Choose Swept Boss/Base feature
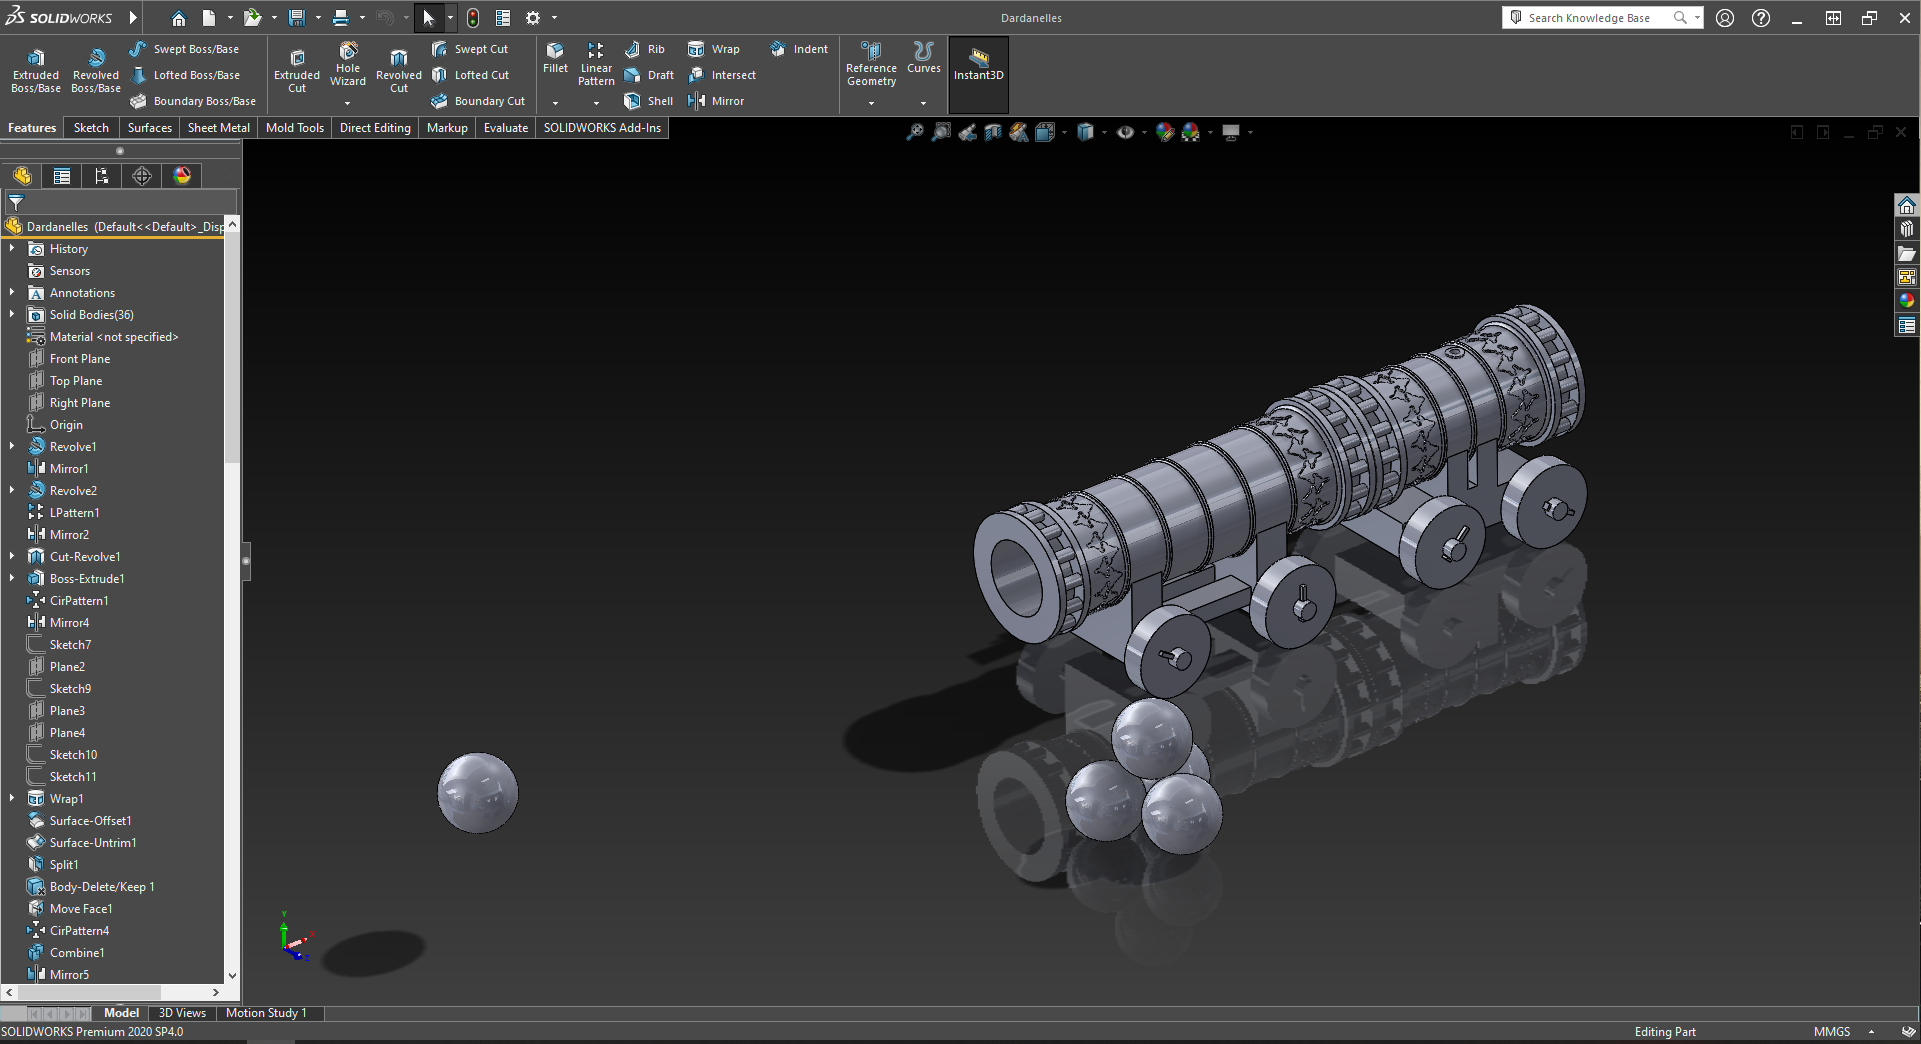This screenshot has width=1921, height=1044. click(x=184, y=49)
